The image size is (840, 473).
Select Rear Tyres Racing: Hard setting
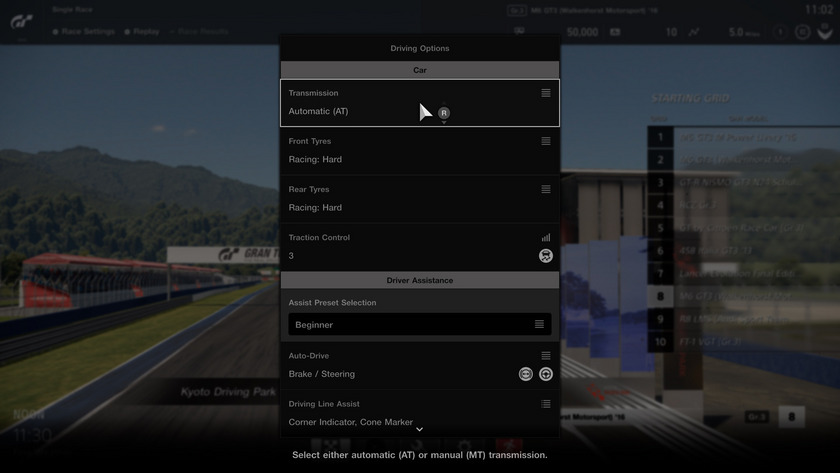click(316, 208)
